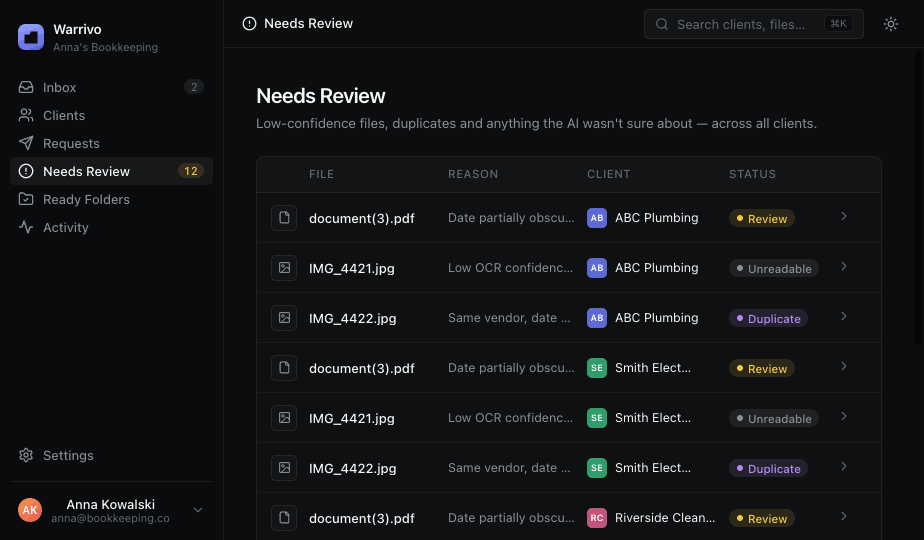Image resolution: width=924 pixels, height=540 pixels.
Task: Click the AB avatar in the ABC Plumbing IMG_4422.jpg row
Action: coord(597,318)
